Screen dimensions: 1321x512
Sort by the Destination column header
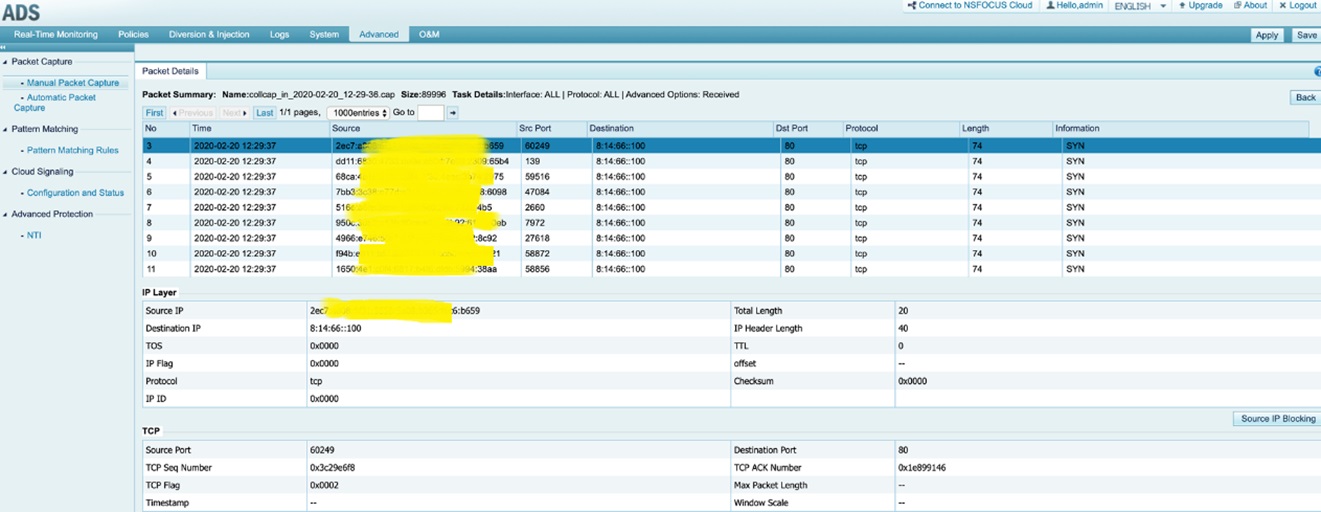[x=679, y=128]
